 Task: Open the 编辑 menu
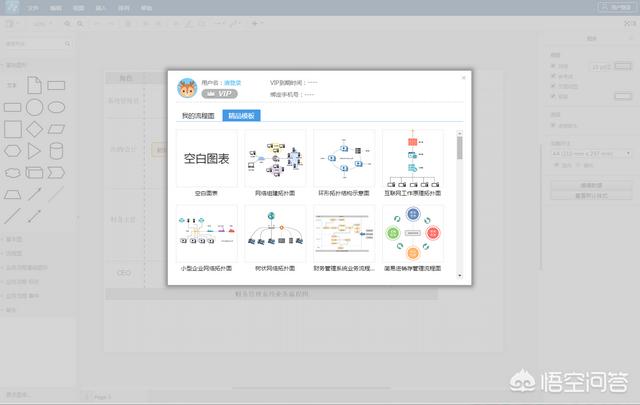[x=56, y=8]
